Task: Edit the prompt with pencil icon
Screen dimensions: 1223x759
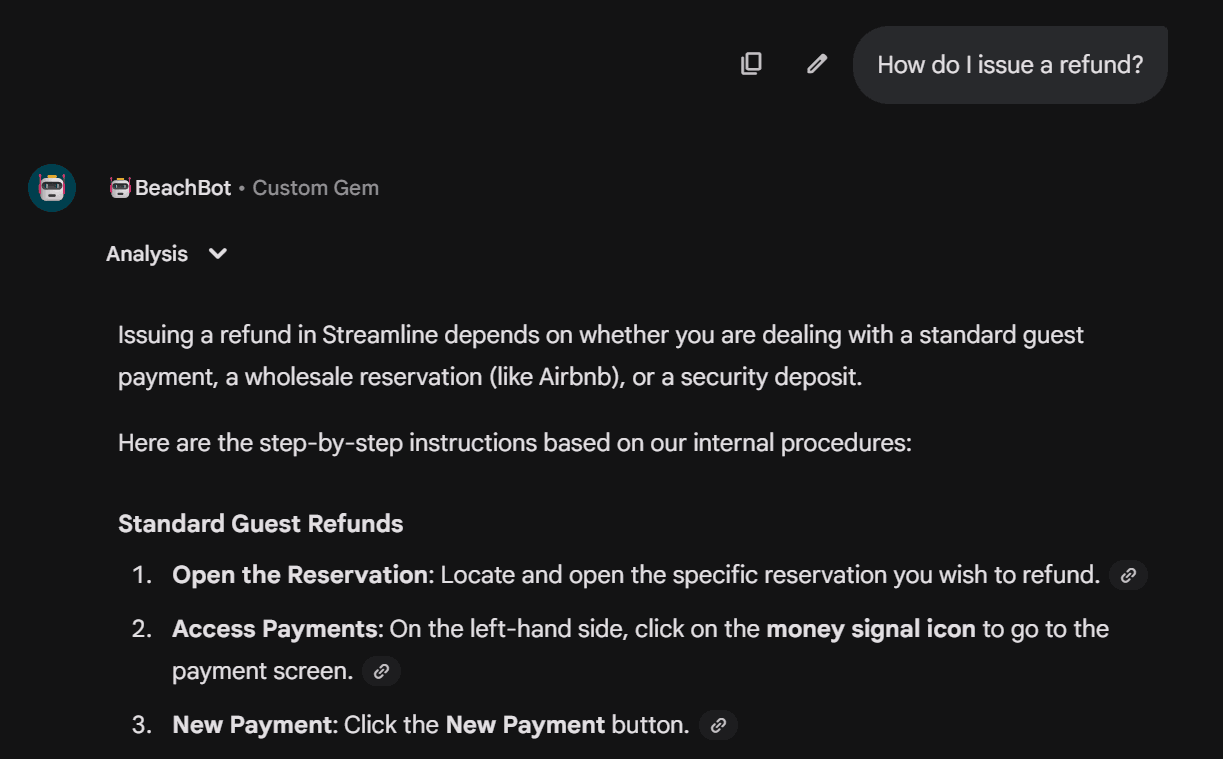Action: coord(817,64)
